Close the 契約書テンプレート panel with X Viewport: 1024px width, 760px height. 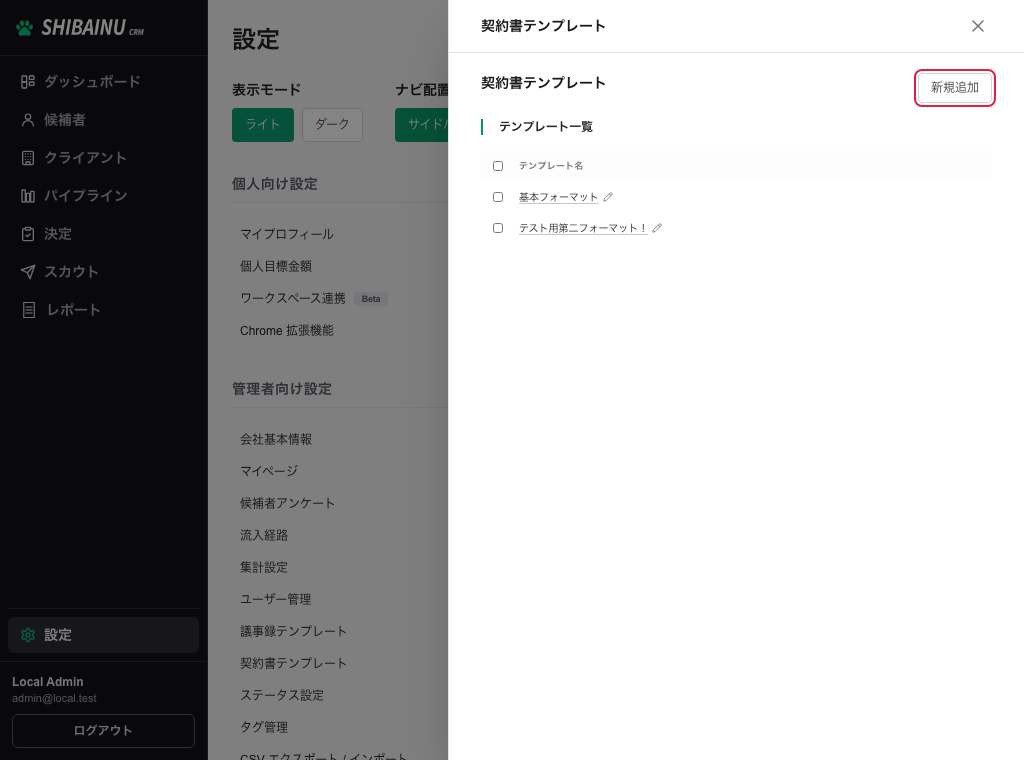pyautogui.click(x=978, y=26)
